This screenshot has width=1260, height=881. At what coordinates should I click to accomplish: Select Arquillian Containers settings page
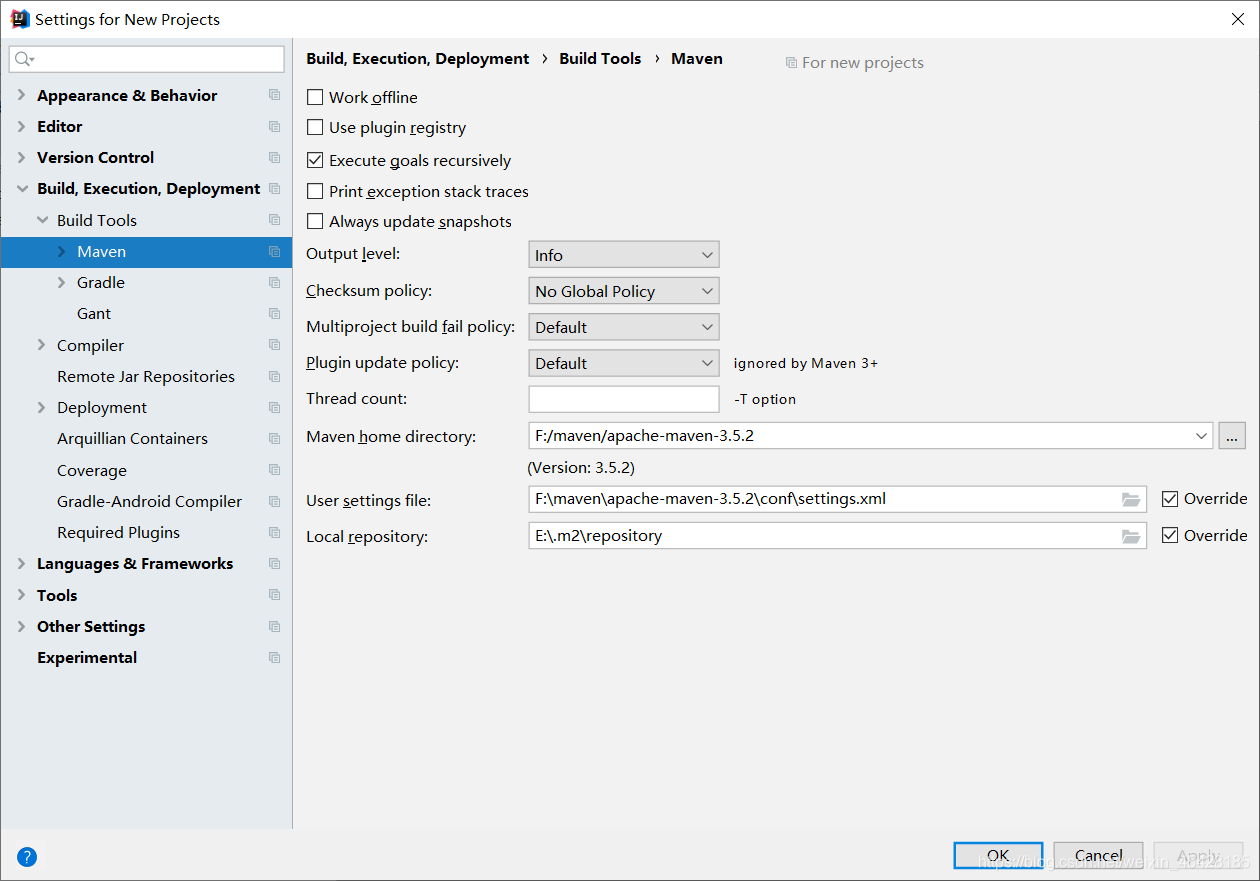pos(132,439)
